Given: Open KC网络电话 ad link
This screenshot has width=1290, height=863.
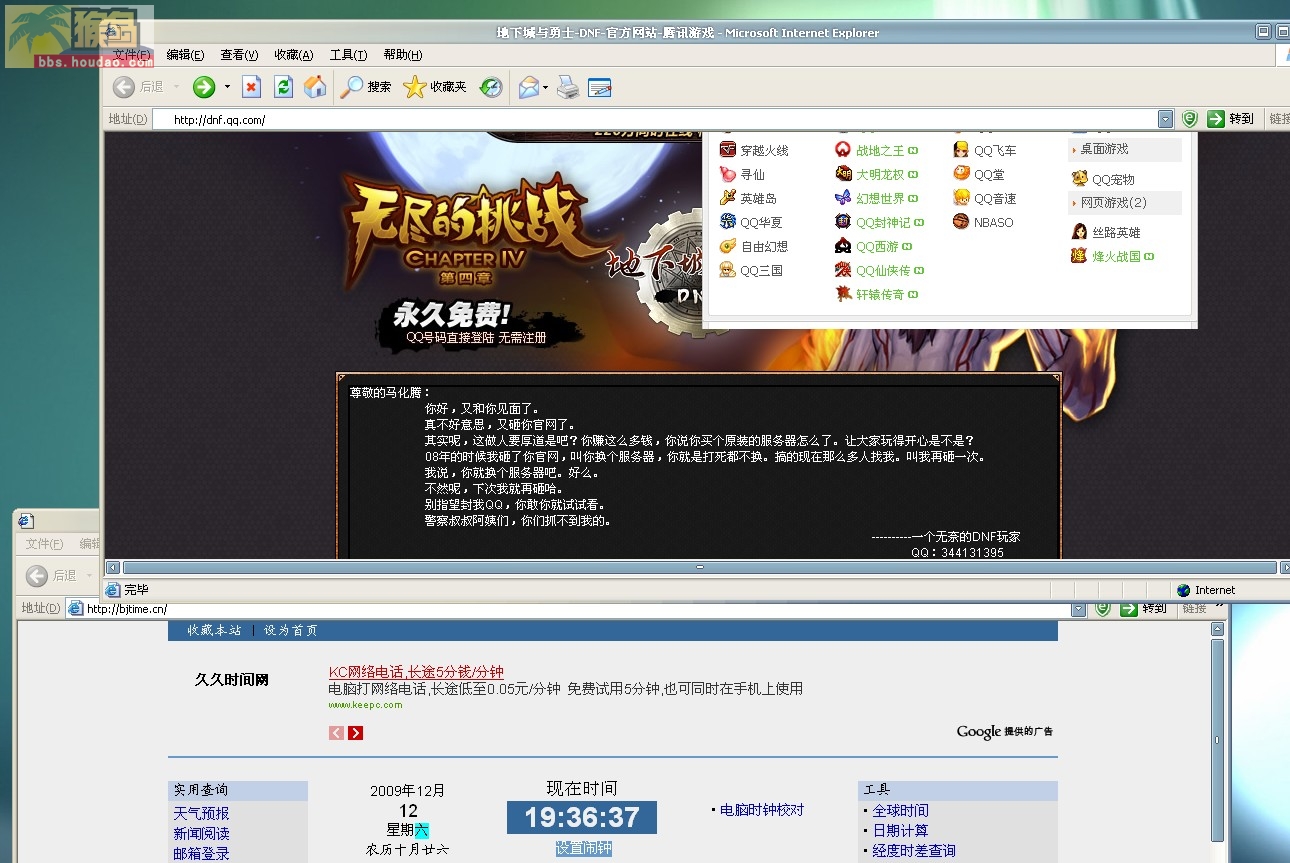Looking at the screenshot, I should tap(416, 672).
